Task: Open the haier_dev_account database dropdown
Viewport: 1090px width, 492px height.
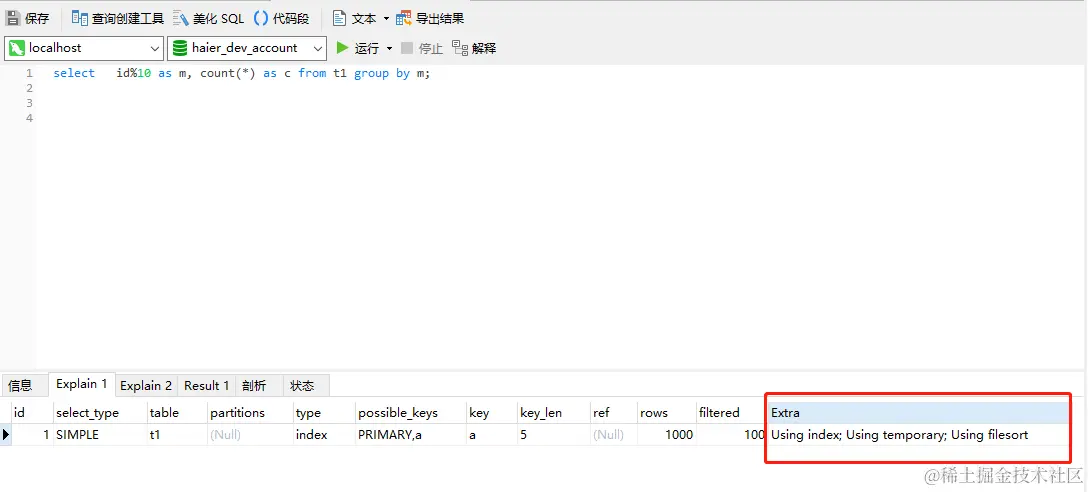Action: (x=247, y=48)
